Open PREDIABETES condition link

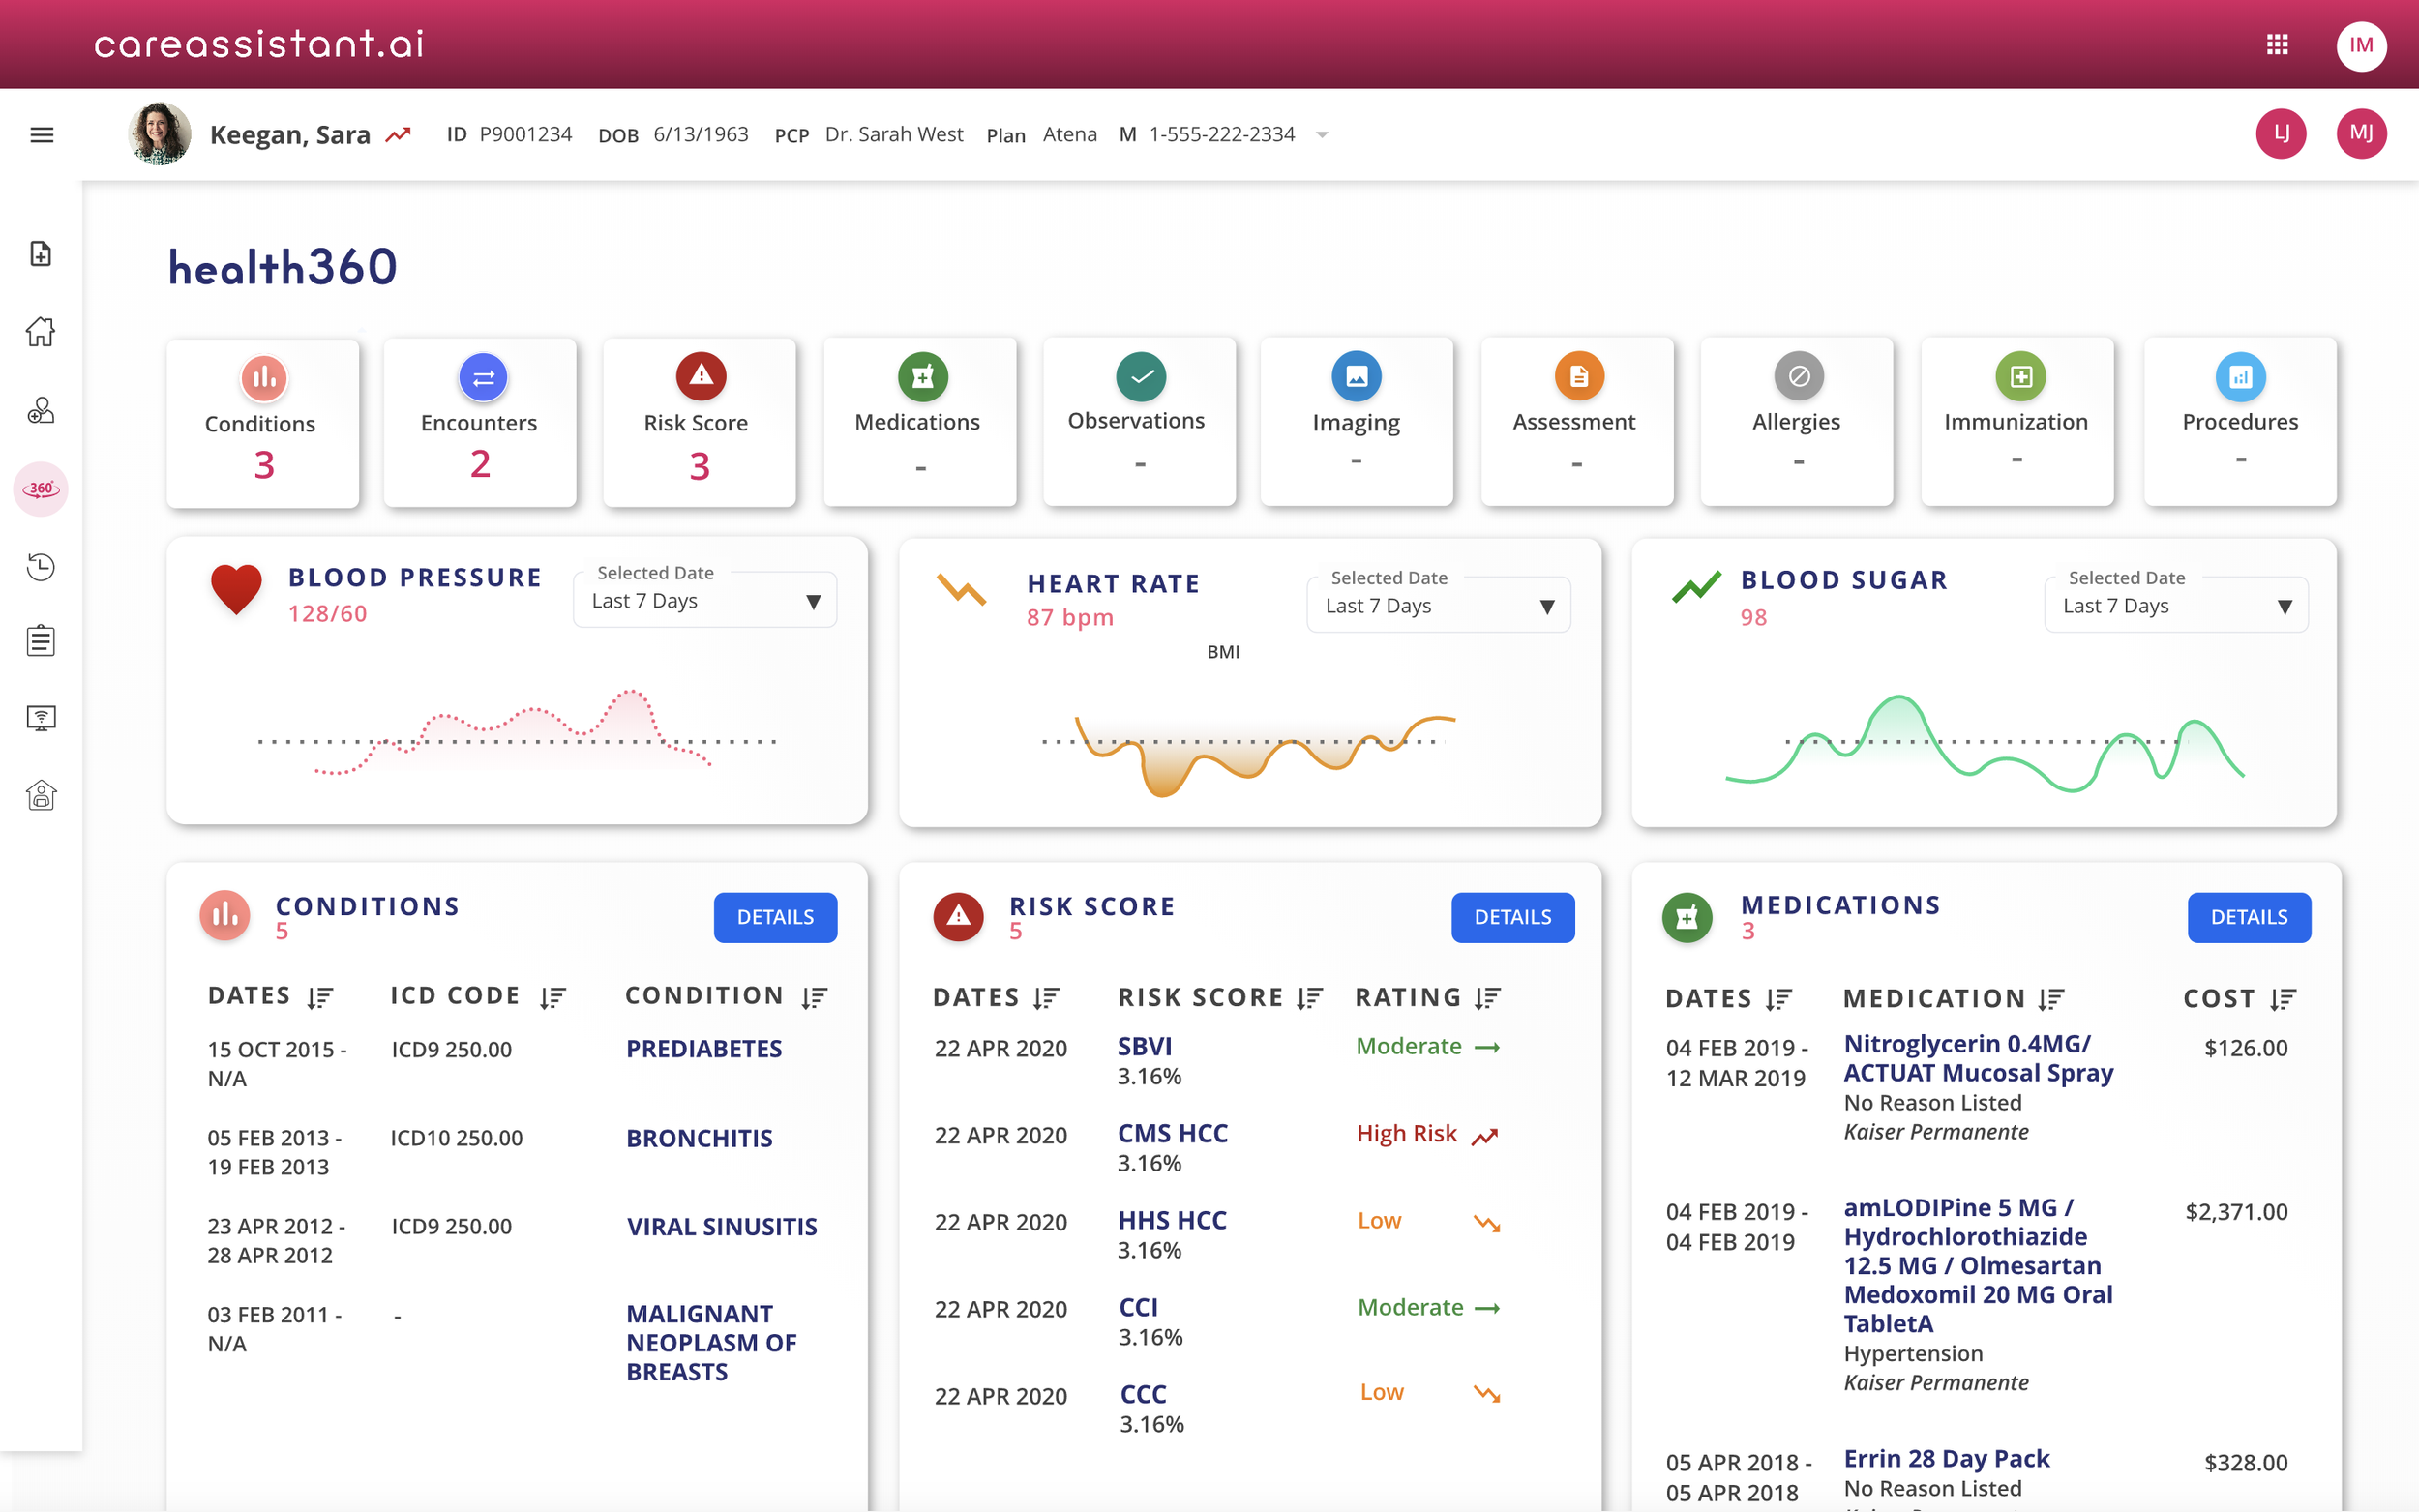pyautogui.click(x=704, y=1049)
